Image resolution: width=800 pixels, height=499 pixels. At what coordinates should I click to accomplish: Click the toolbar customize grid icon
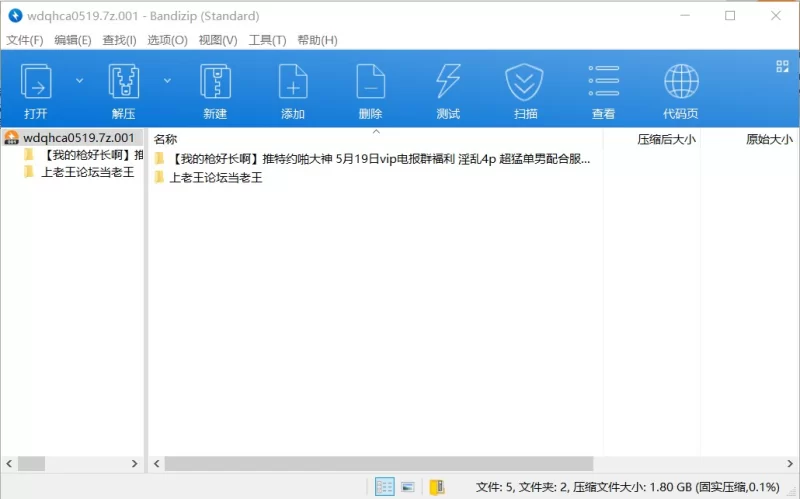782,66
